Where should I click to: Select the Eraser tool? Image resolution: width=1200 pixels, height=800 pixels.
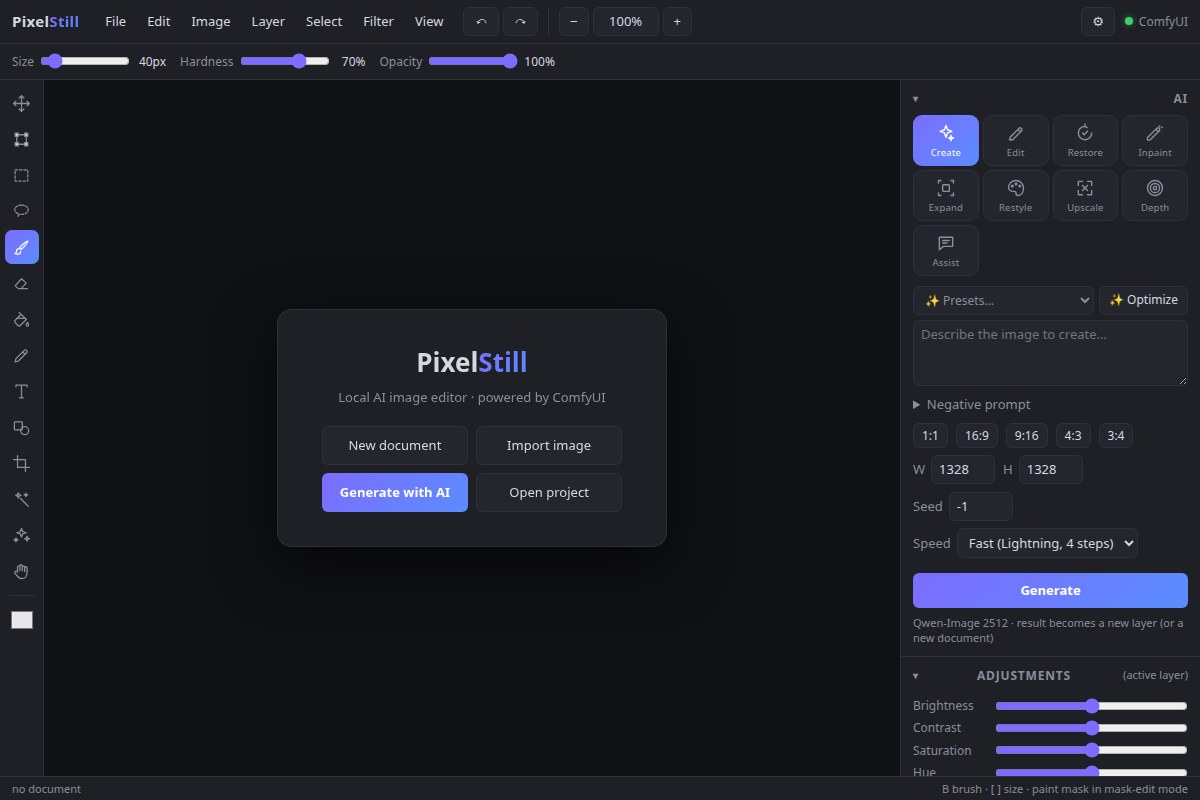[x=21, y=283]
